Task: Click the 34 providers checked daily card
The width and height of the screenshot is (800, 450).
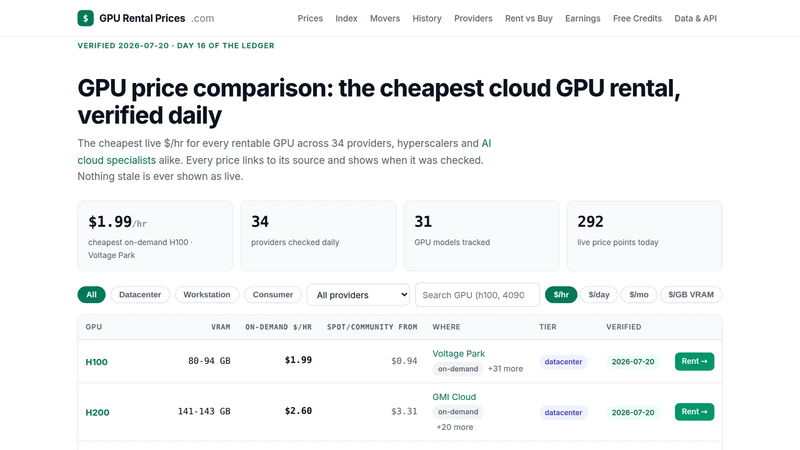Action: point(318,236)
